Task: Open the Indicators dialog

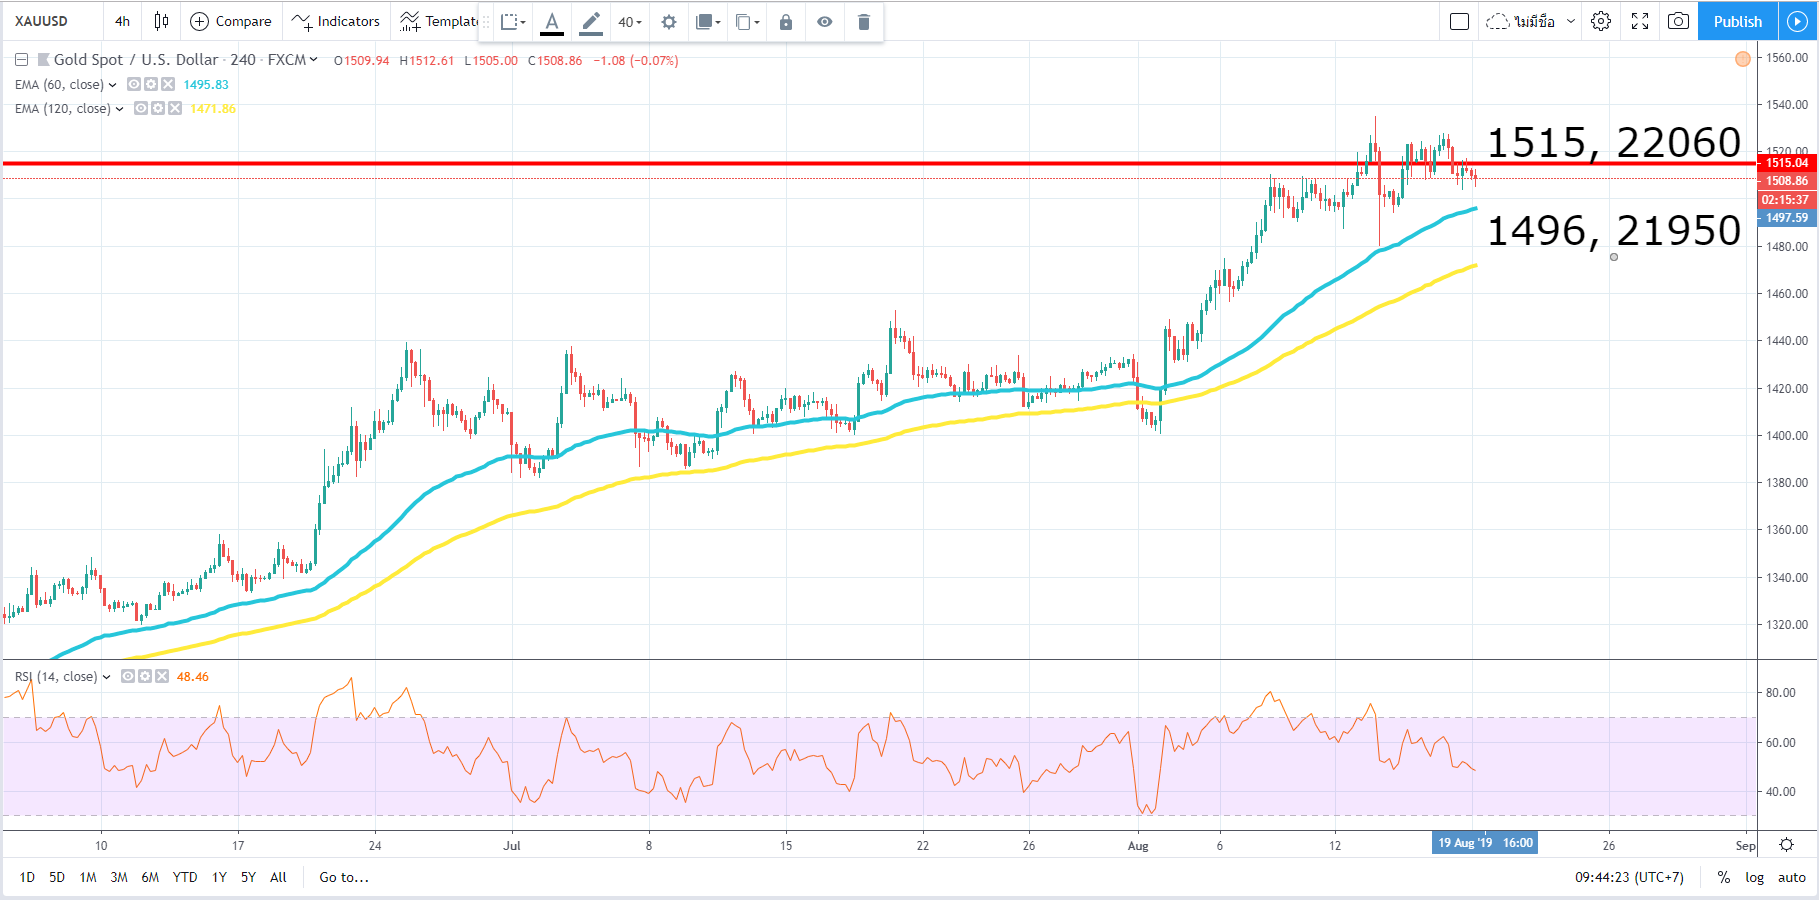Action: click(x=336, y=21)
